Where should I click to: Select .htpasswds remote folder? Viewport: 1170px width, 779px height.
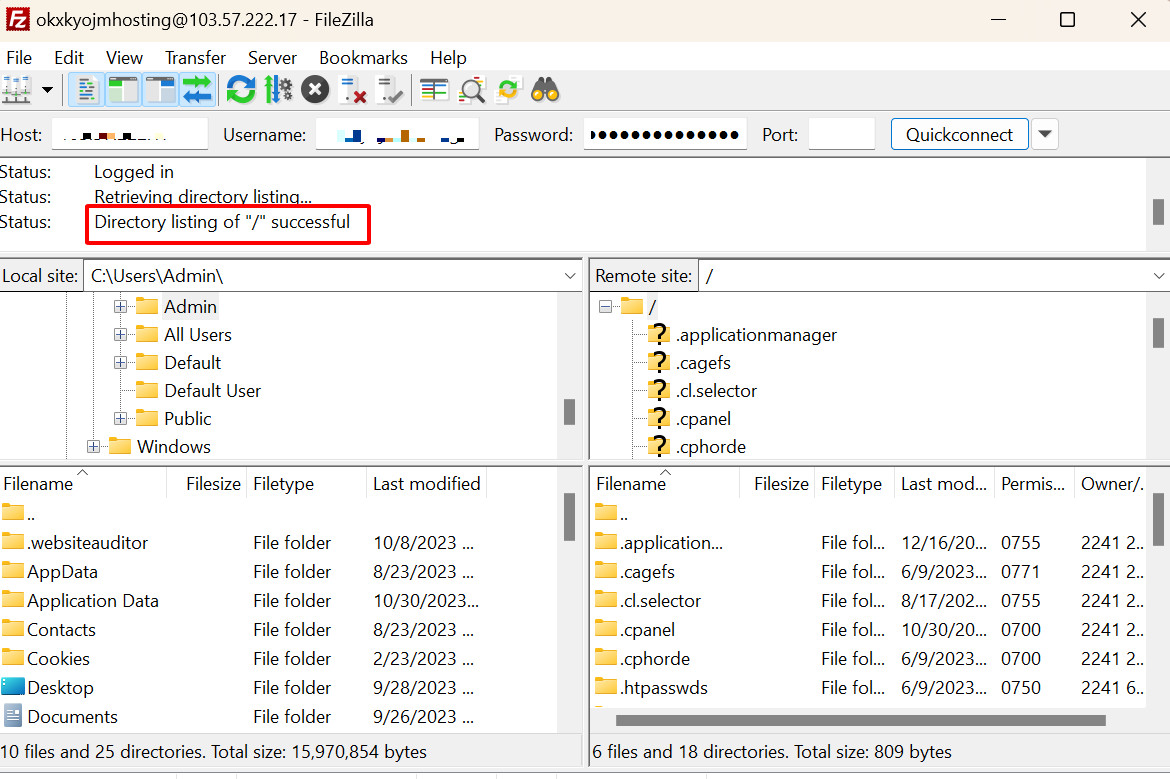663,687
